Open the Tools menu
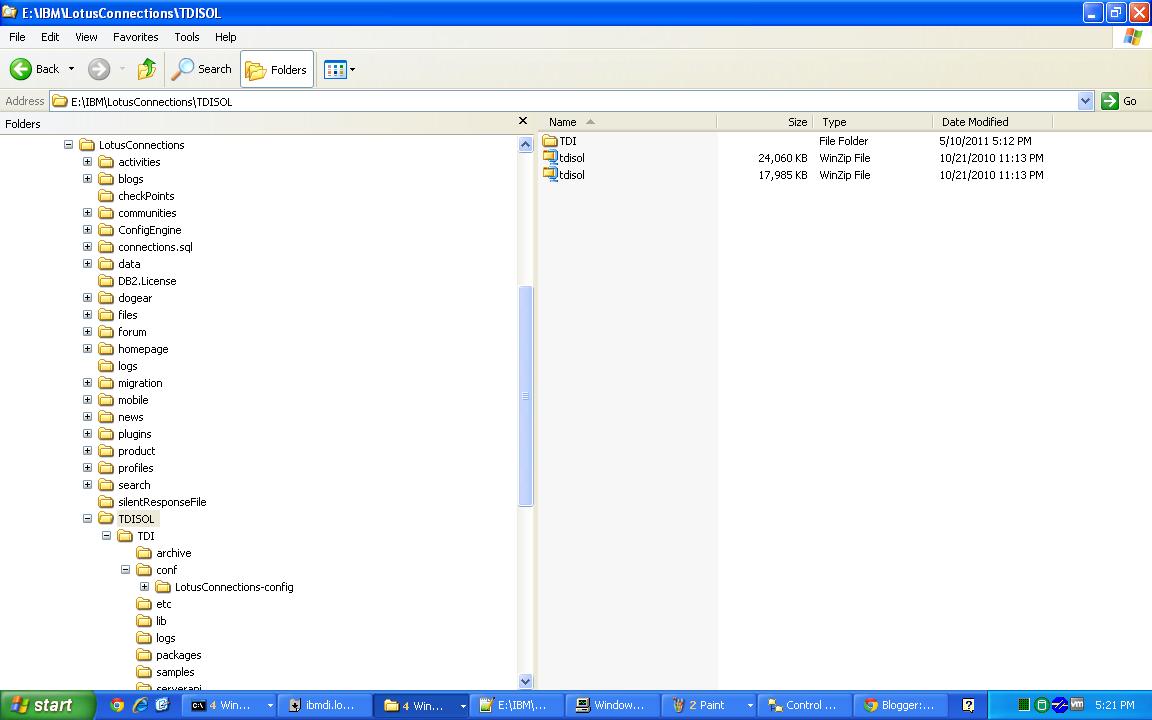This screenshot has height=720, width=1152. (x=187, y=37)
